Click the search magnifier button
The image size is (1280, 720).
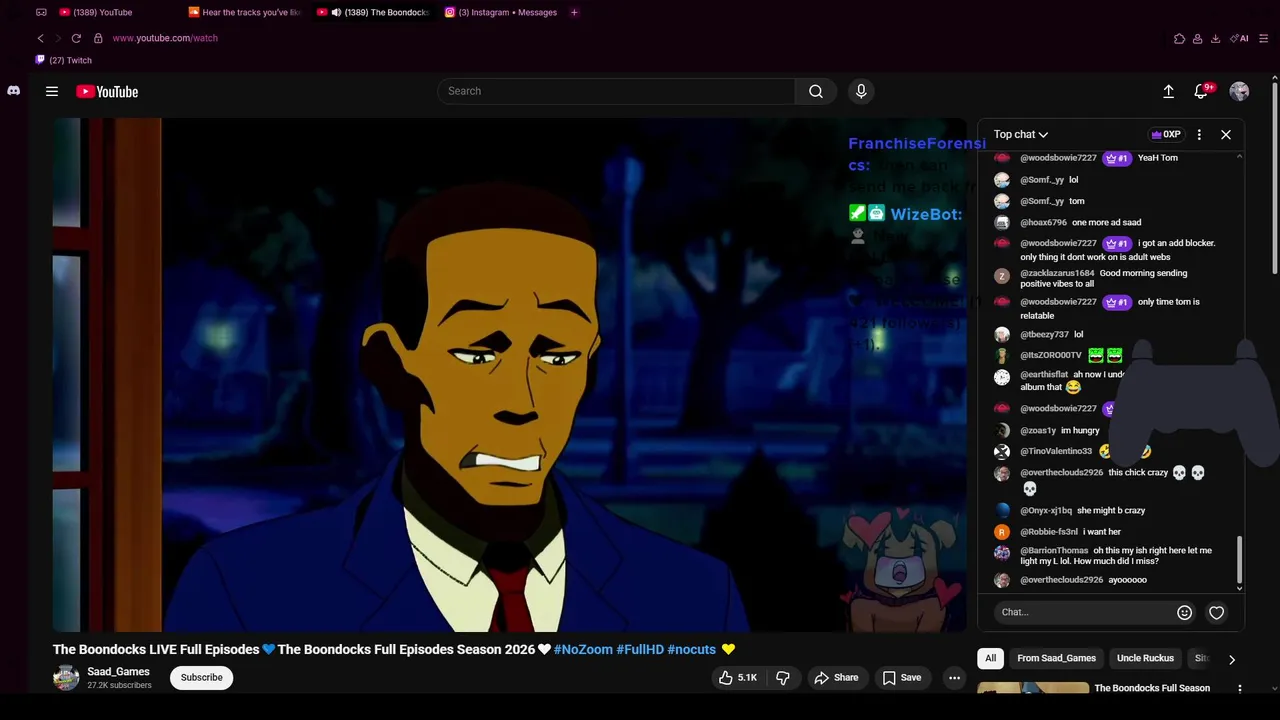(816, 91)
